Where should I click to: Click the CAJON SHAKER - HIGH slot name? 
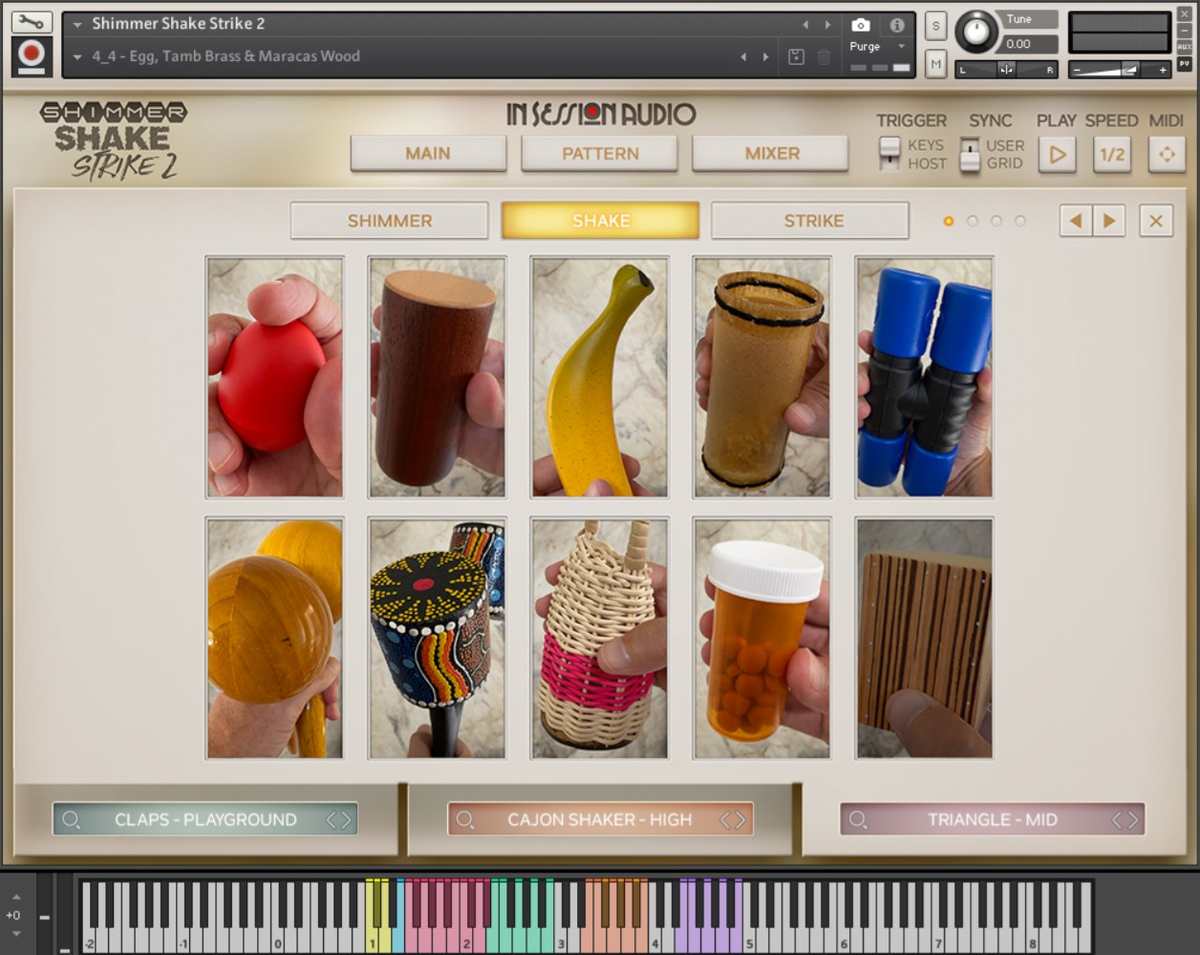(599, 820)
